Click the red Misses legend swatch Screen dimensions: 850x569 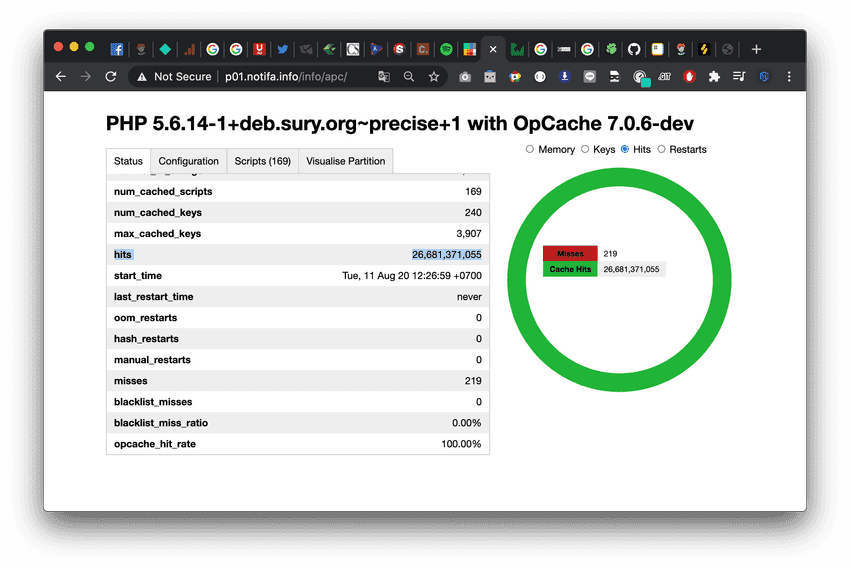coord(570,254)
